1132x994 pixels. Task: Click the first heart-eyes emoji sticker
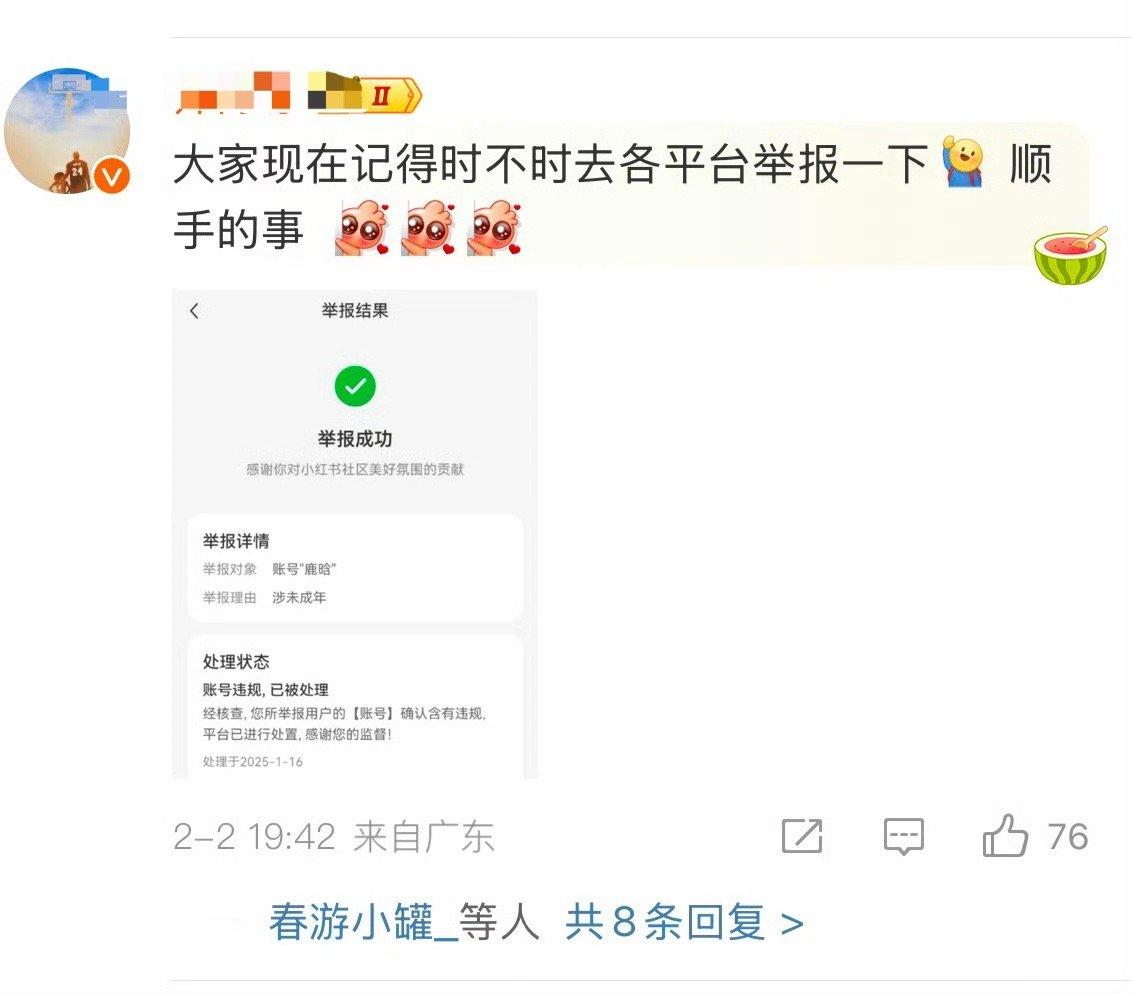362,229
